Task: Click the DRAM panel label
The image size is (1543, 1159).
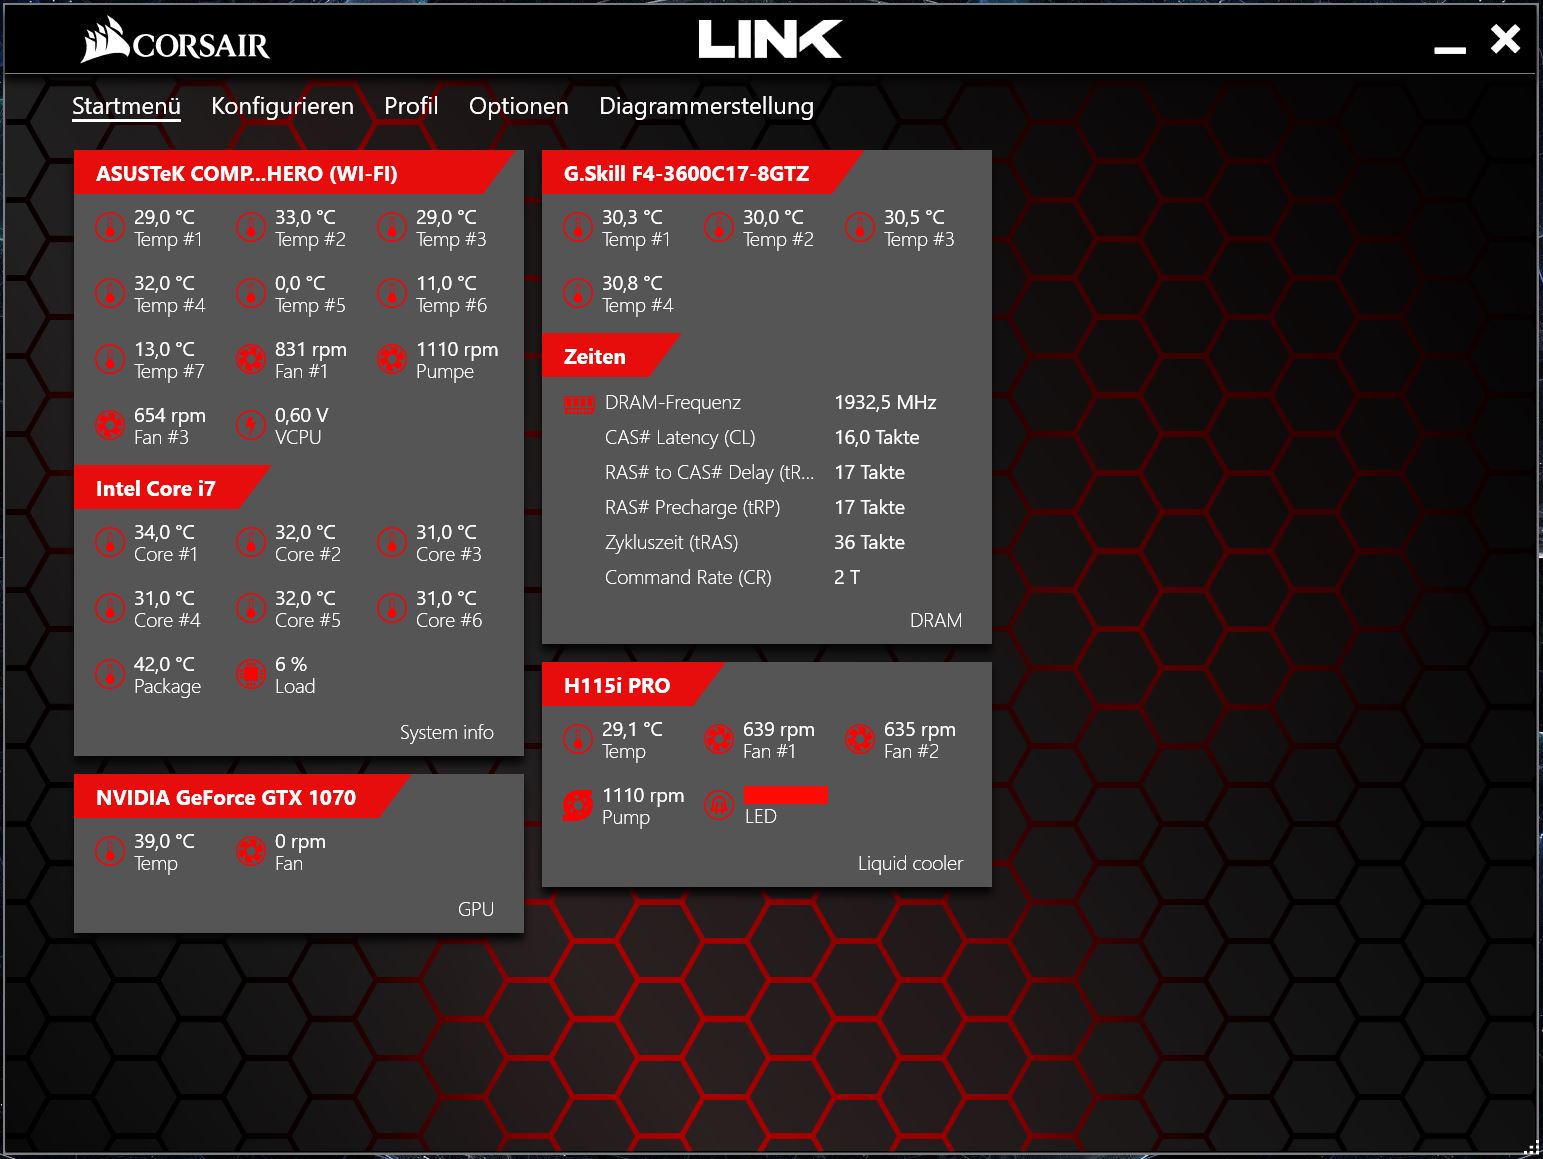Action: [936, 620]
